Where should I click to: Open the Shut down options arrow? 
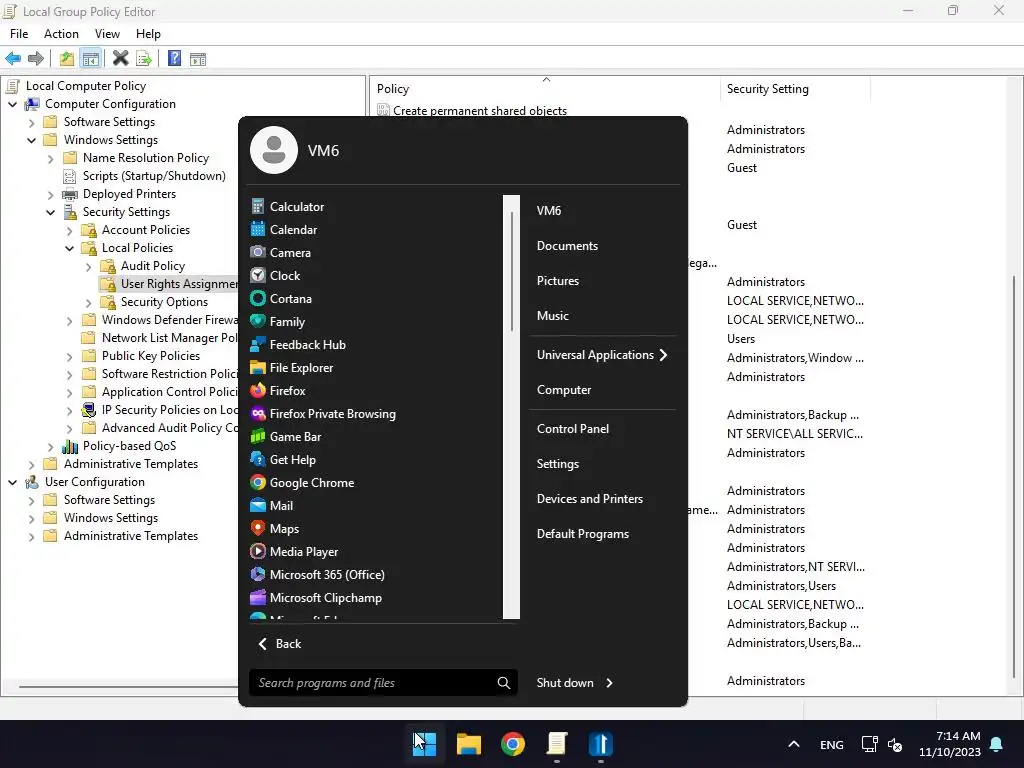[609, 682]
